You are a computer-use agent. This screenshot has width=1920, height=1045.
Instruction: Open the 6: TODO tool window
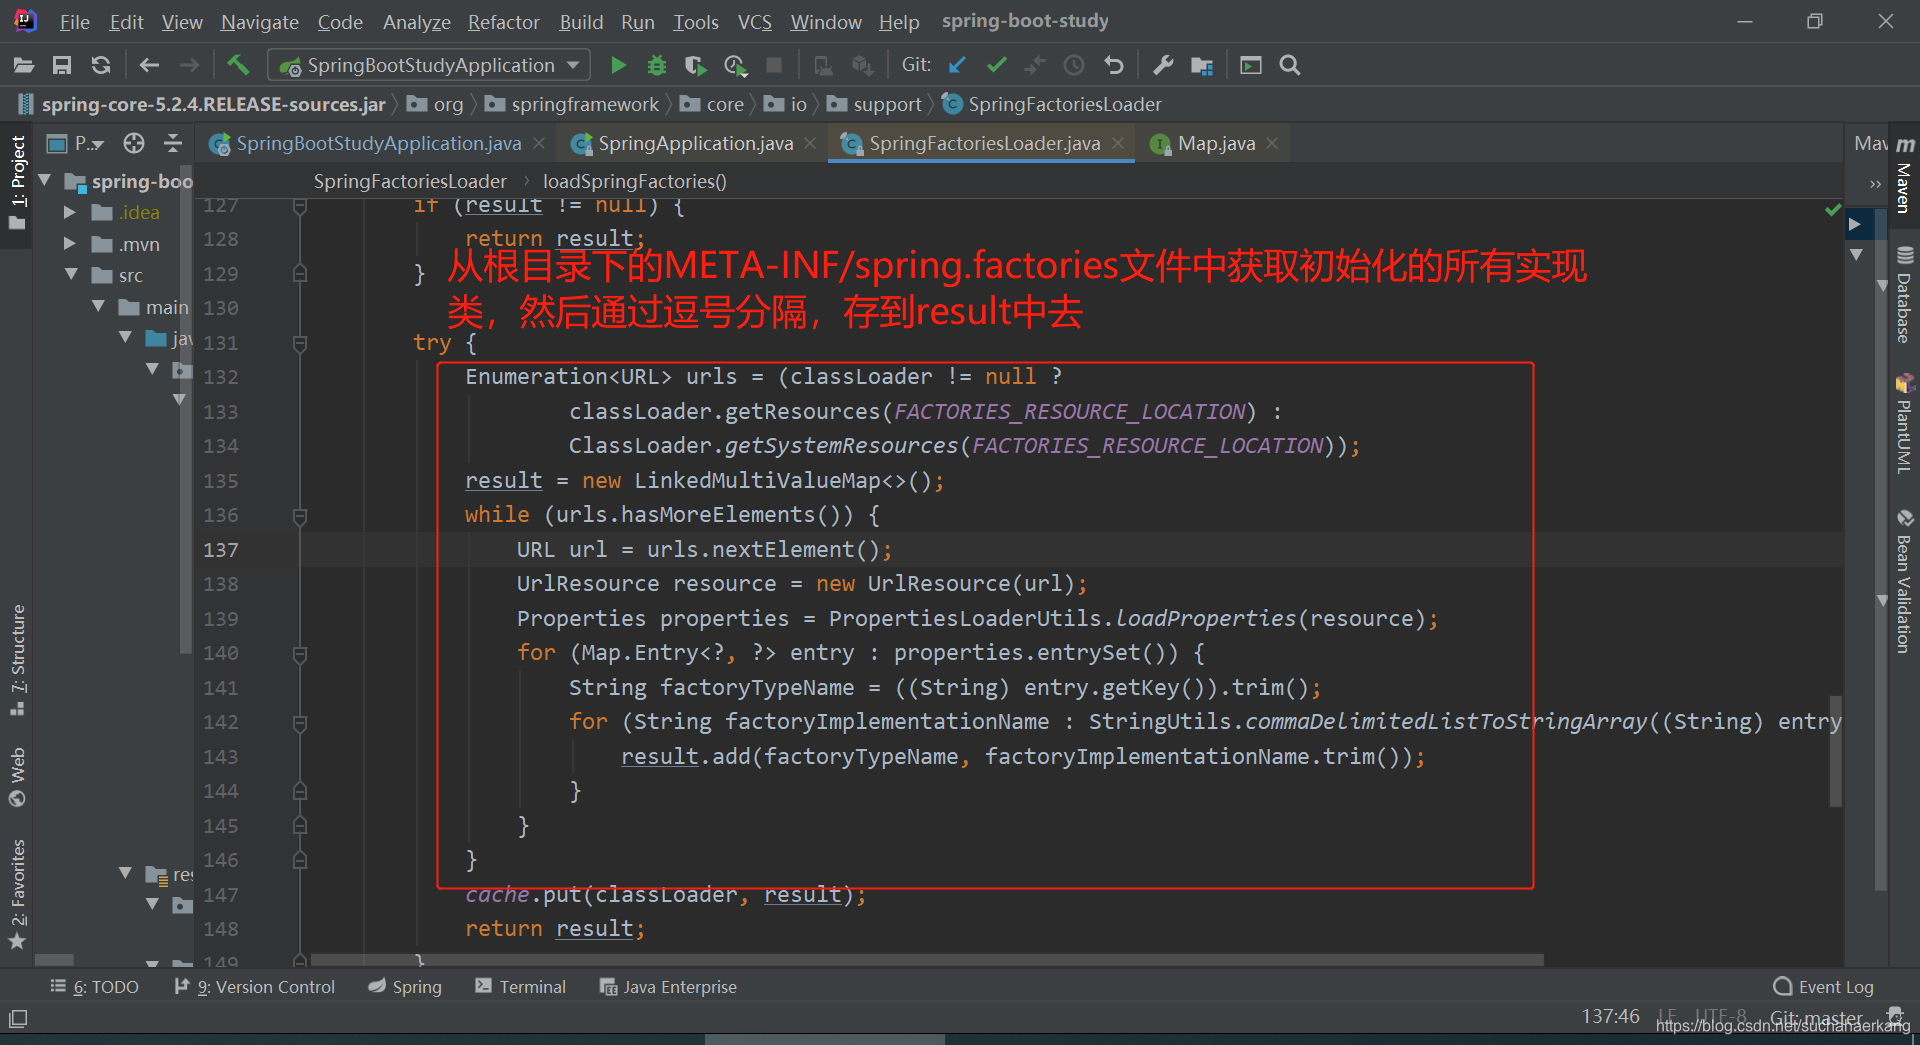pyautogui.click(x=95, y=987)
